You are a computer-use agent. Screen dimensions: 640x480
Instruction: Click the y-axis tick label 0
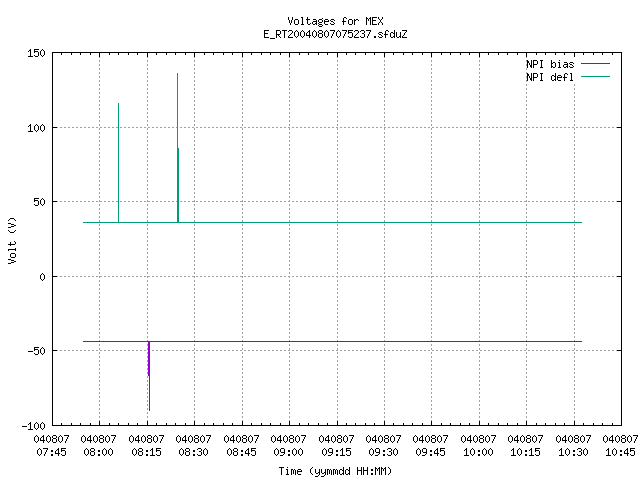pos(42,278)
